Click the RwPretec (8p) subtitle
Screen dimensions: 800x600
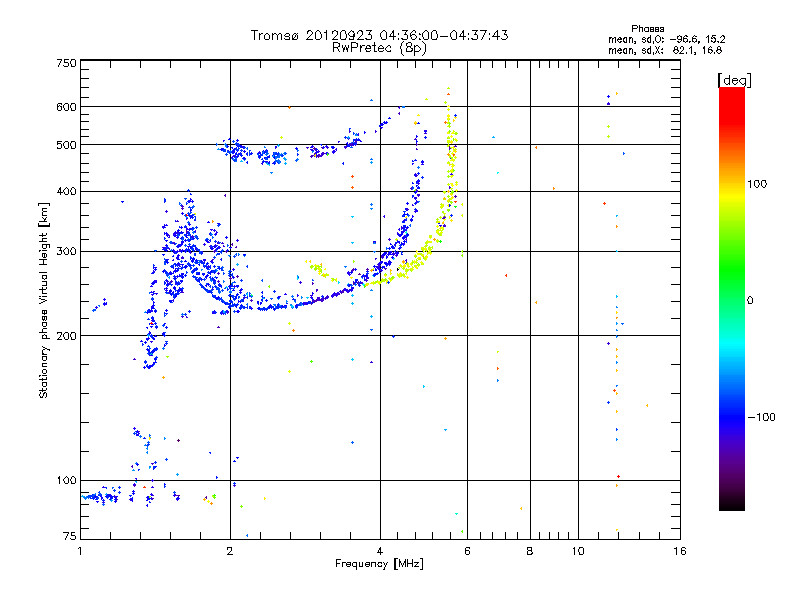click(380, 48)
